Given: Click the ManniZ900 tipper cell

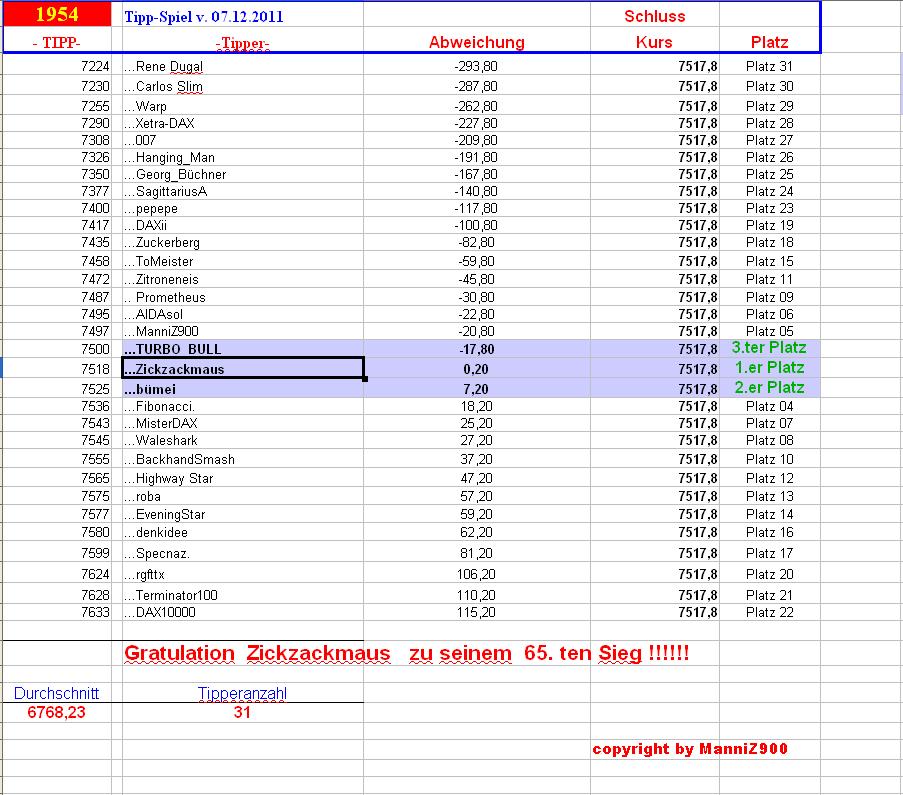Looking at the screenshot, I should click(242, 331).
